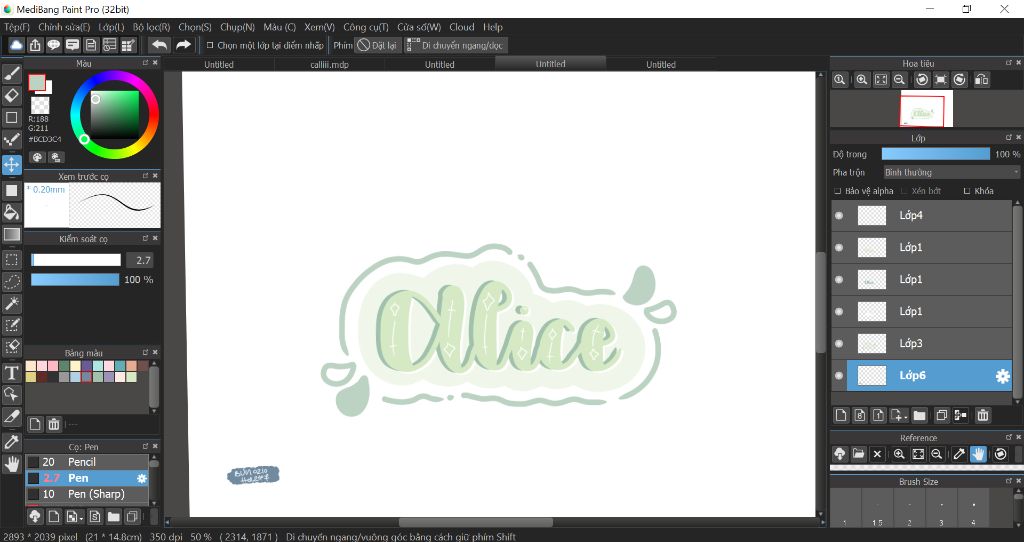
Task: Open the Pha trộn blend mode dropdown
Action: click(x=951, y=172)
